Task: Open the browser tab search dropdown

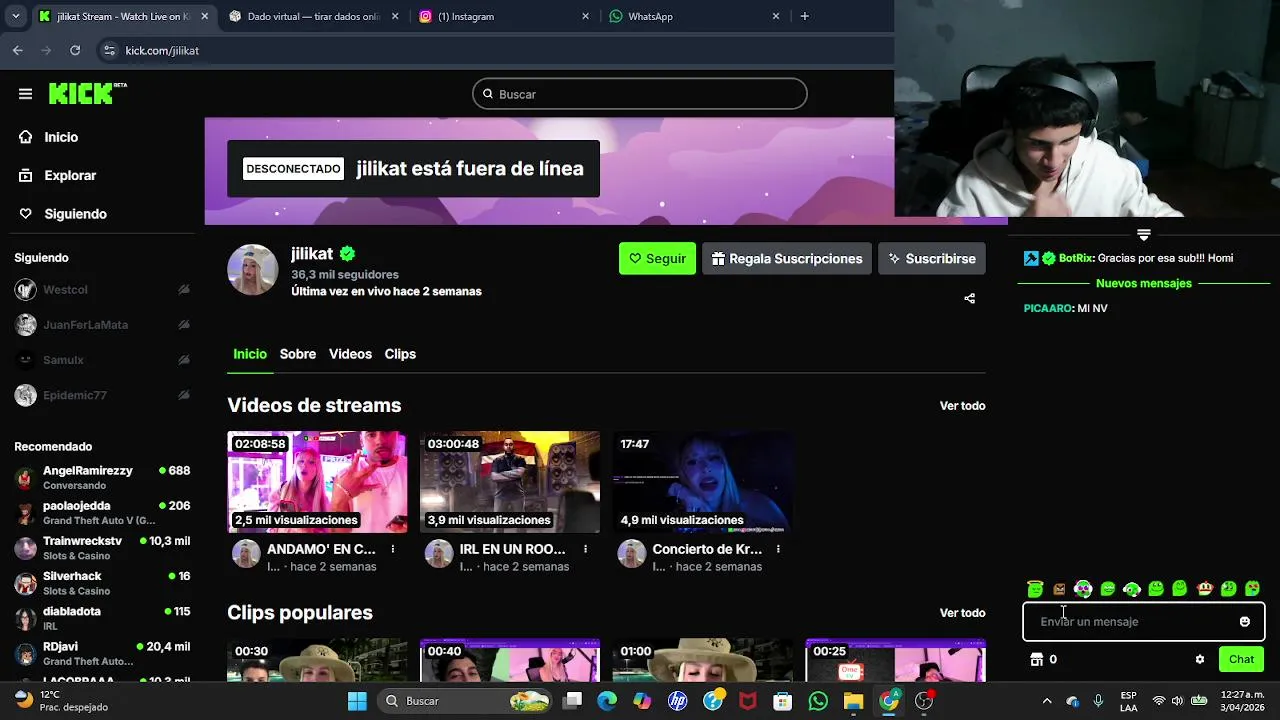Action: coord(15,16)
